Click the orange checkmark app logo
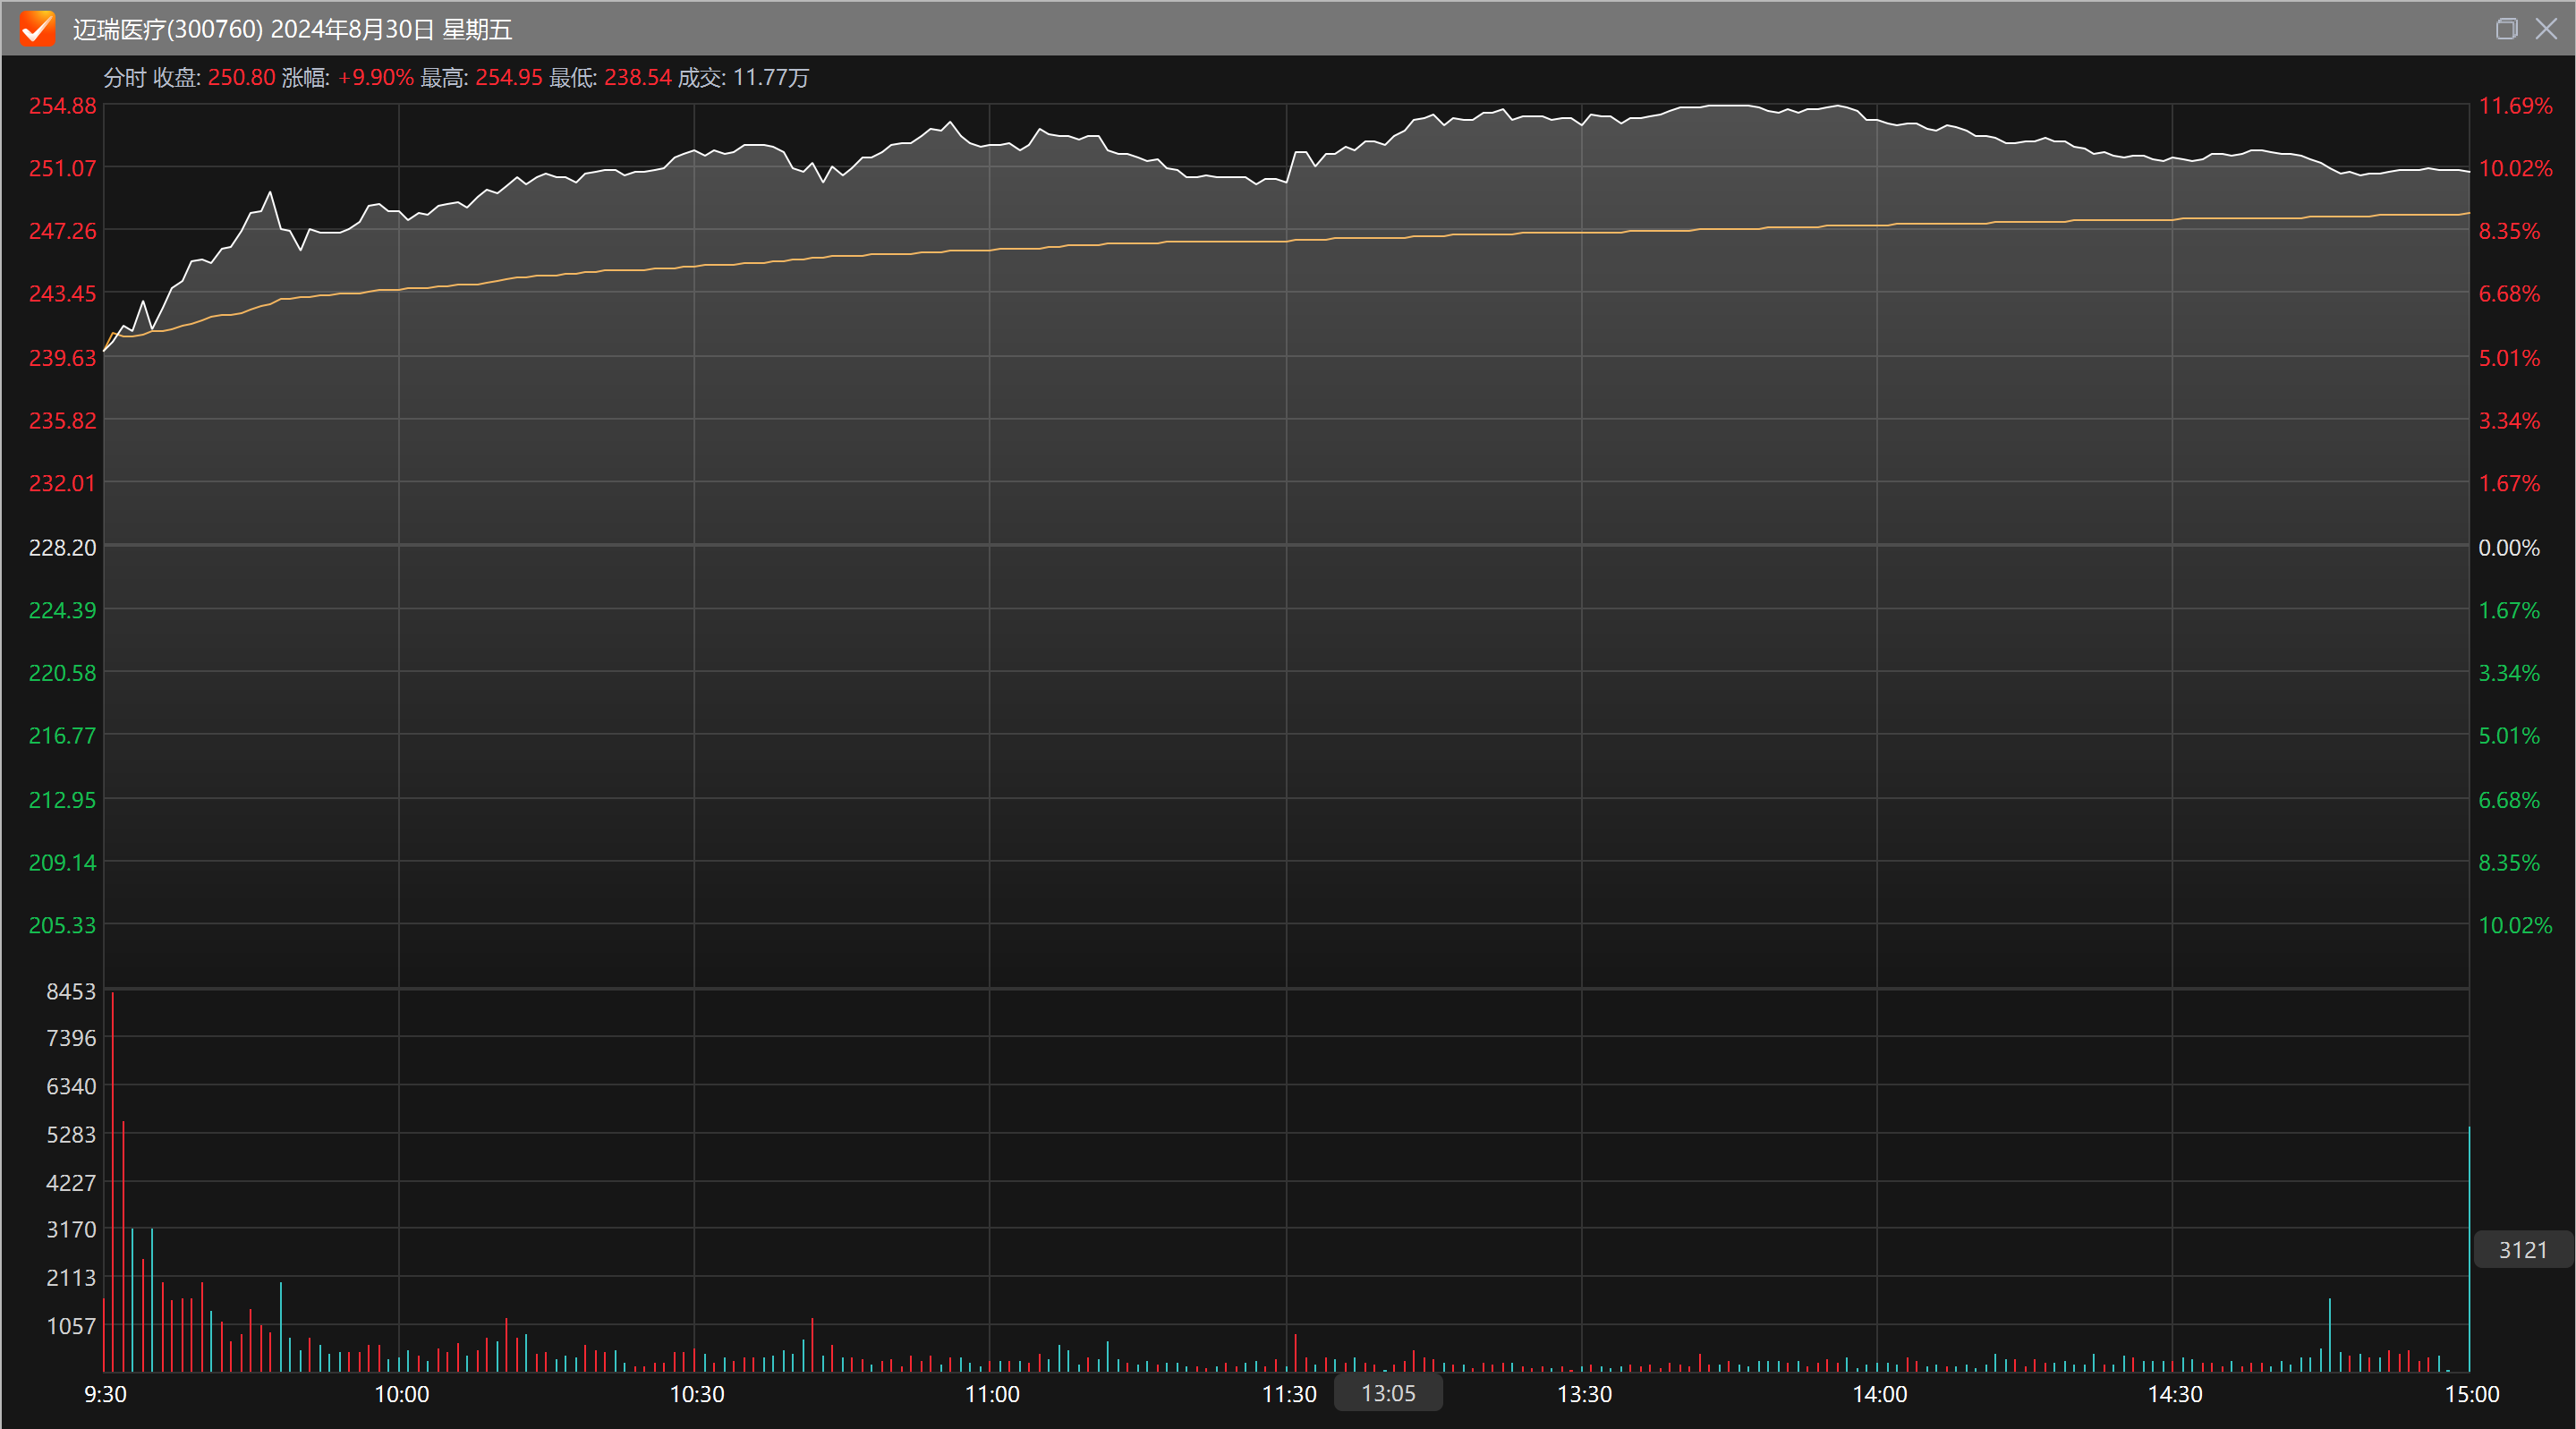The height and width of the screenshot is (1429, 2576). coord(37,28)
